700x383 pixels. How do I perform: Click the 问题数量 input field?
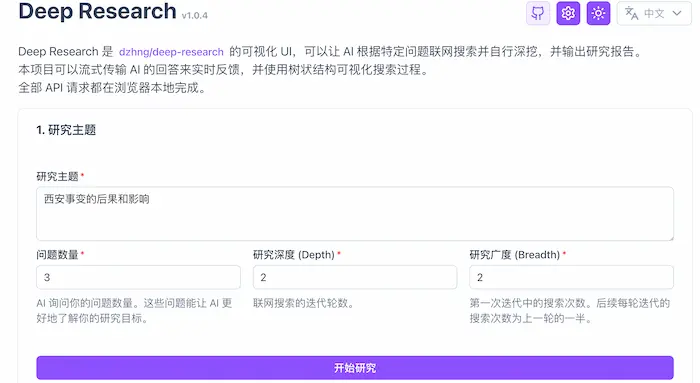138,277
